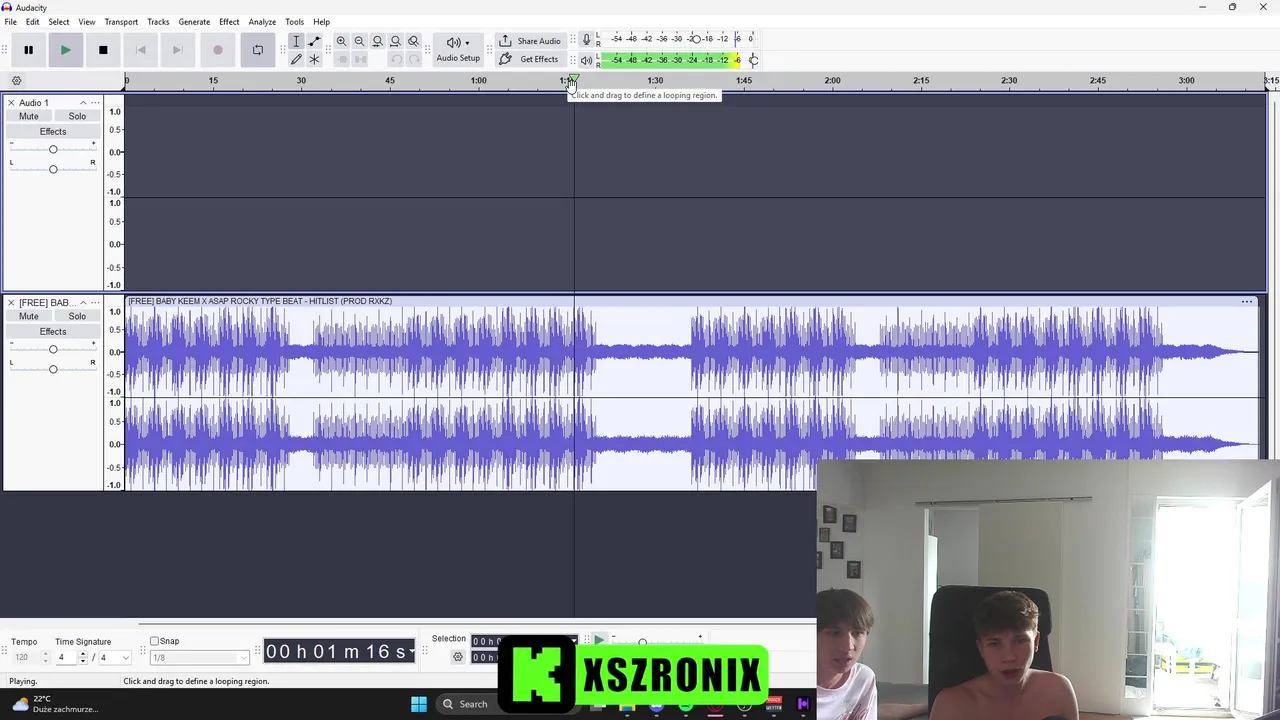Click the Zoom Out magnifier icon
This screenshot has height=720, width=1280.
pos(359,41)
